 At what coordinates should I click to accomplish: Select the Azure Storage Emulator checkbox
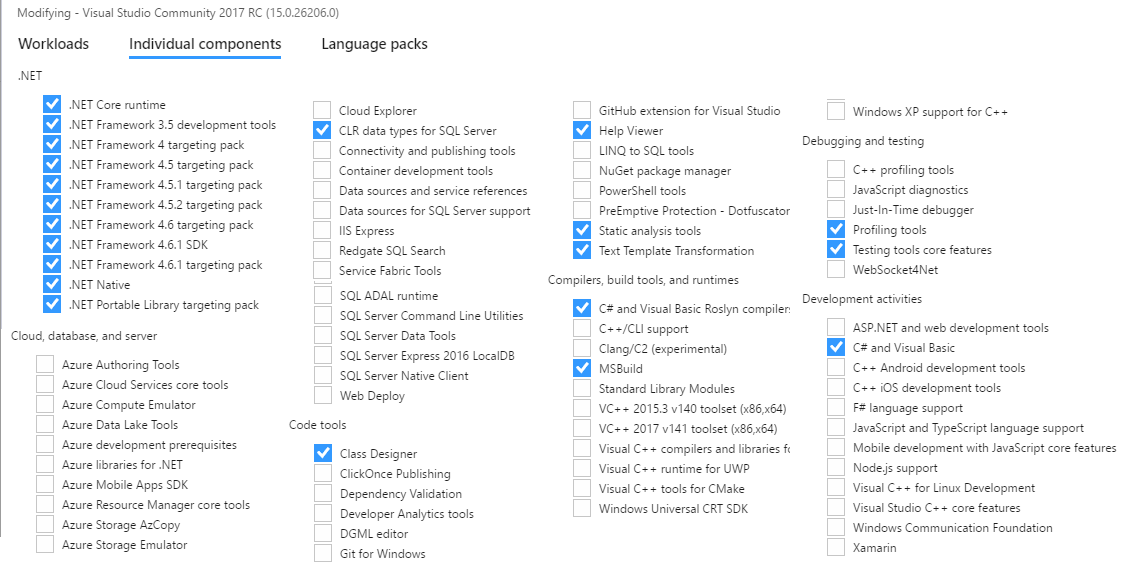pyautogui.click(x=45, y=544)
